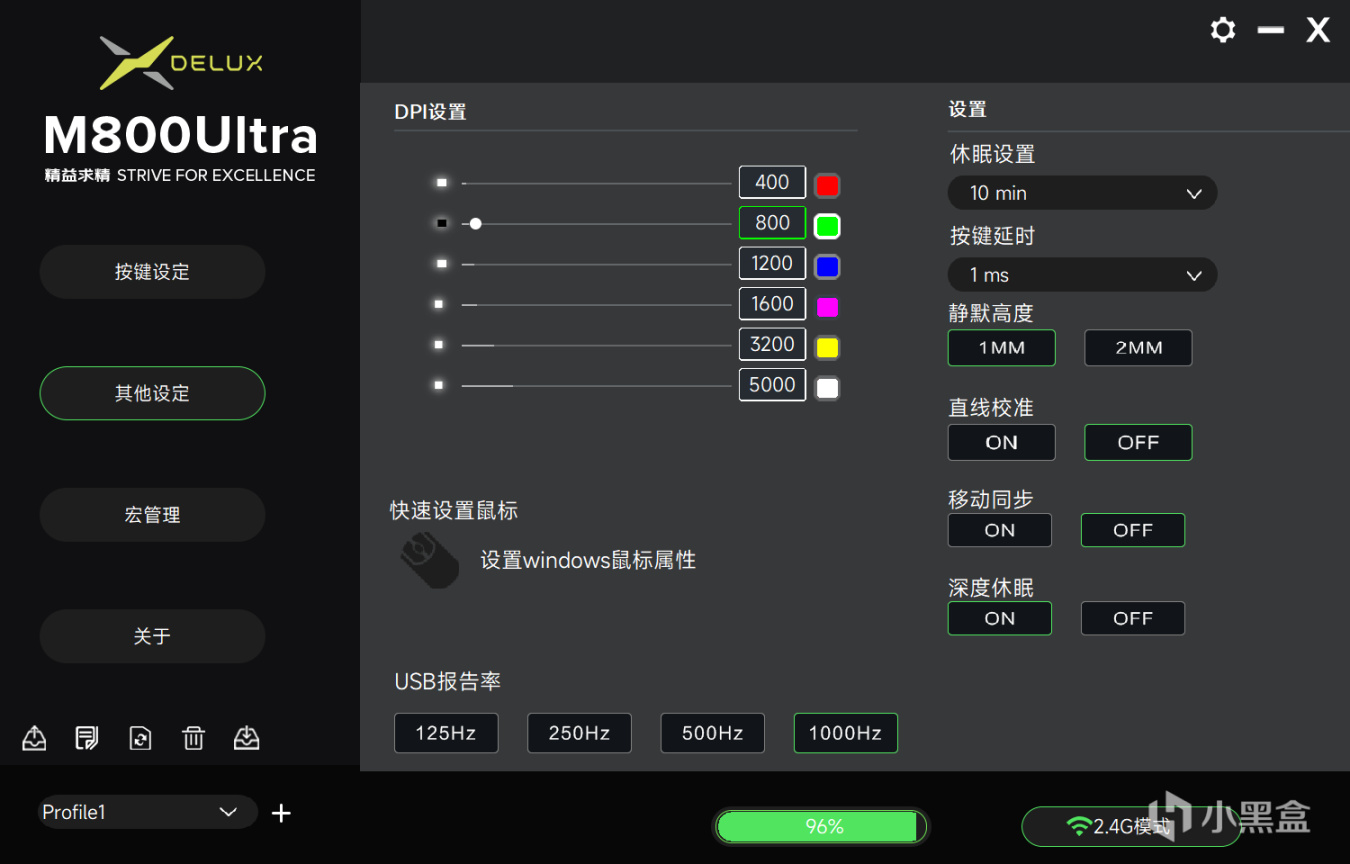Screen dimensions: 1350x864
Task: Click the 3200 DPI value field
Action: (x=772, y=344)
